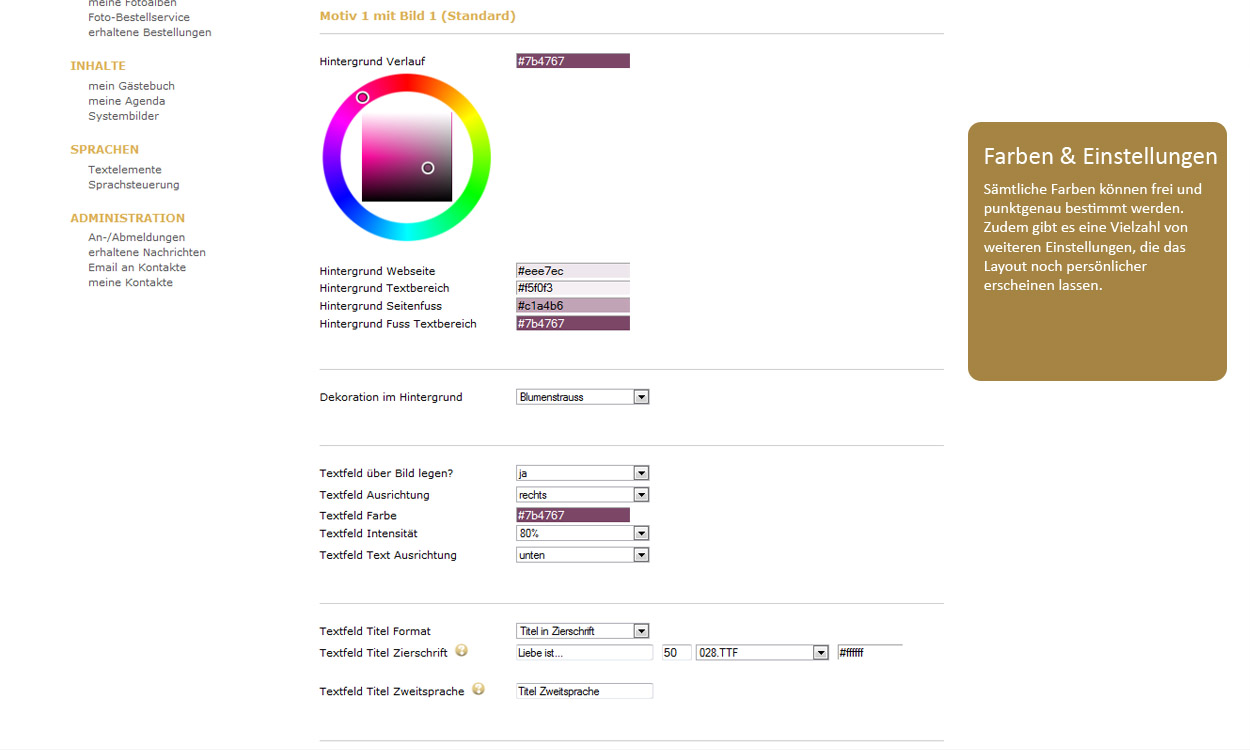The height and width of the screenshot is (750, 1250).
Task: Open the Textfeld Ausrichtung dropdown
Action: [582, 495]
